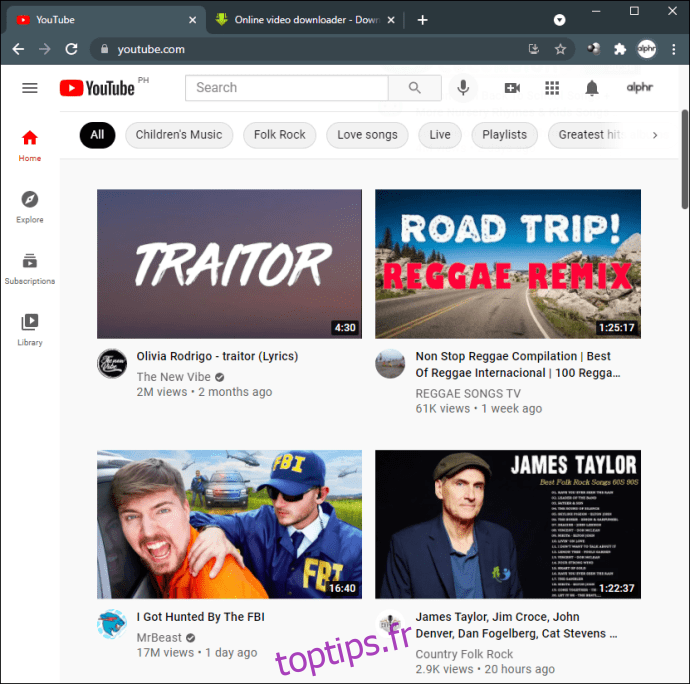Close the Online video downloader tab
The image size is (690, 684).
391,20
